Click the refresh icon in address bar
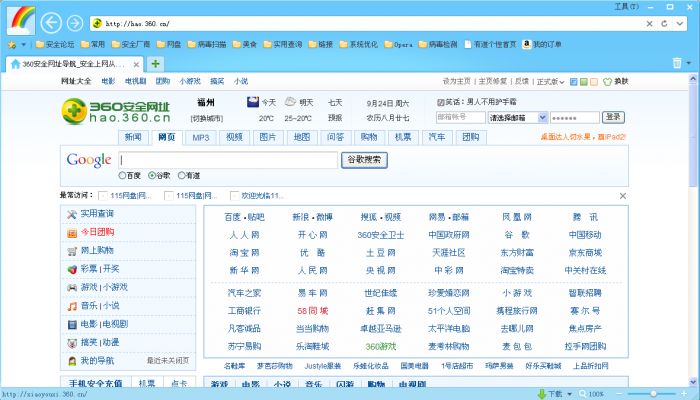This screenshot has height=400, width=700. 664,24
